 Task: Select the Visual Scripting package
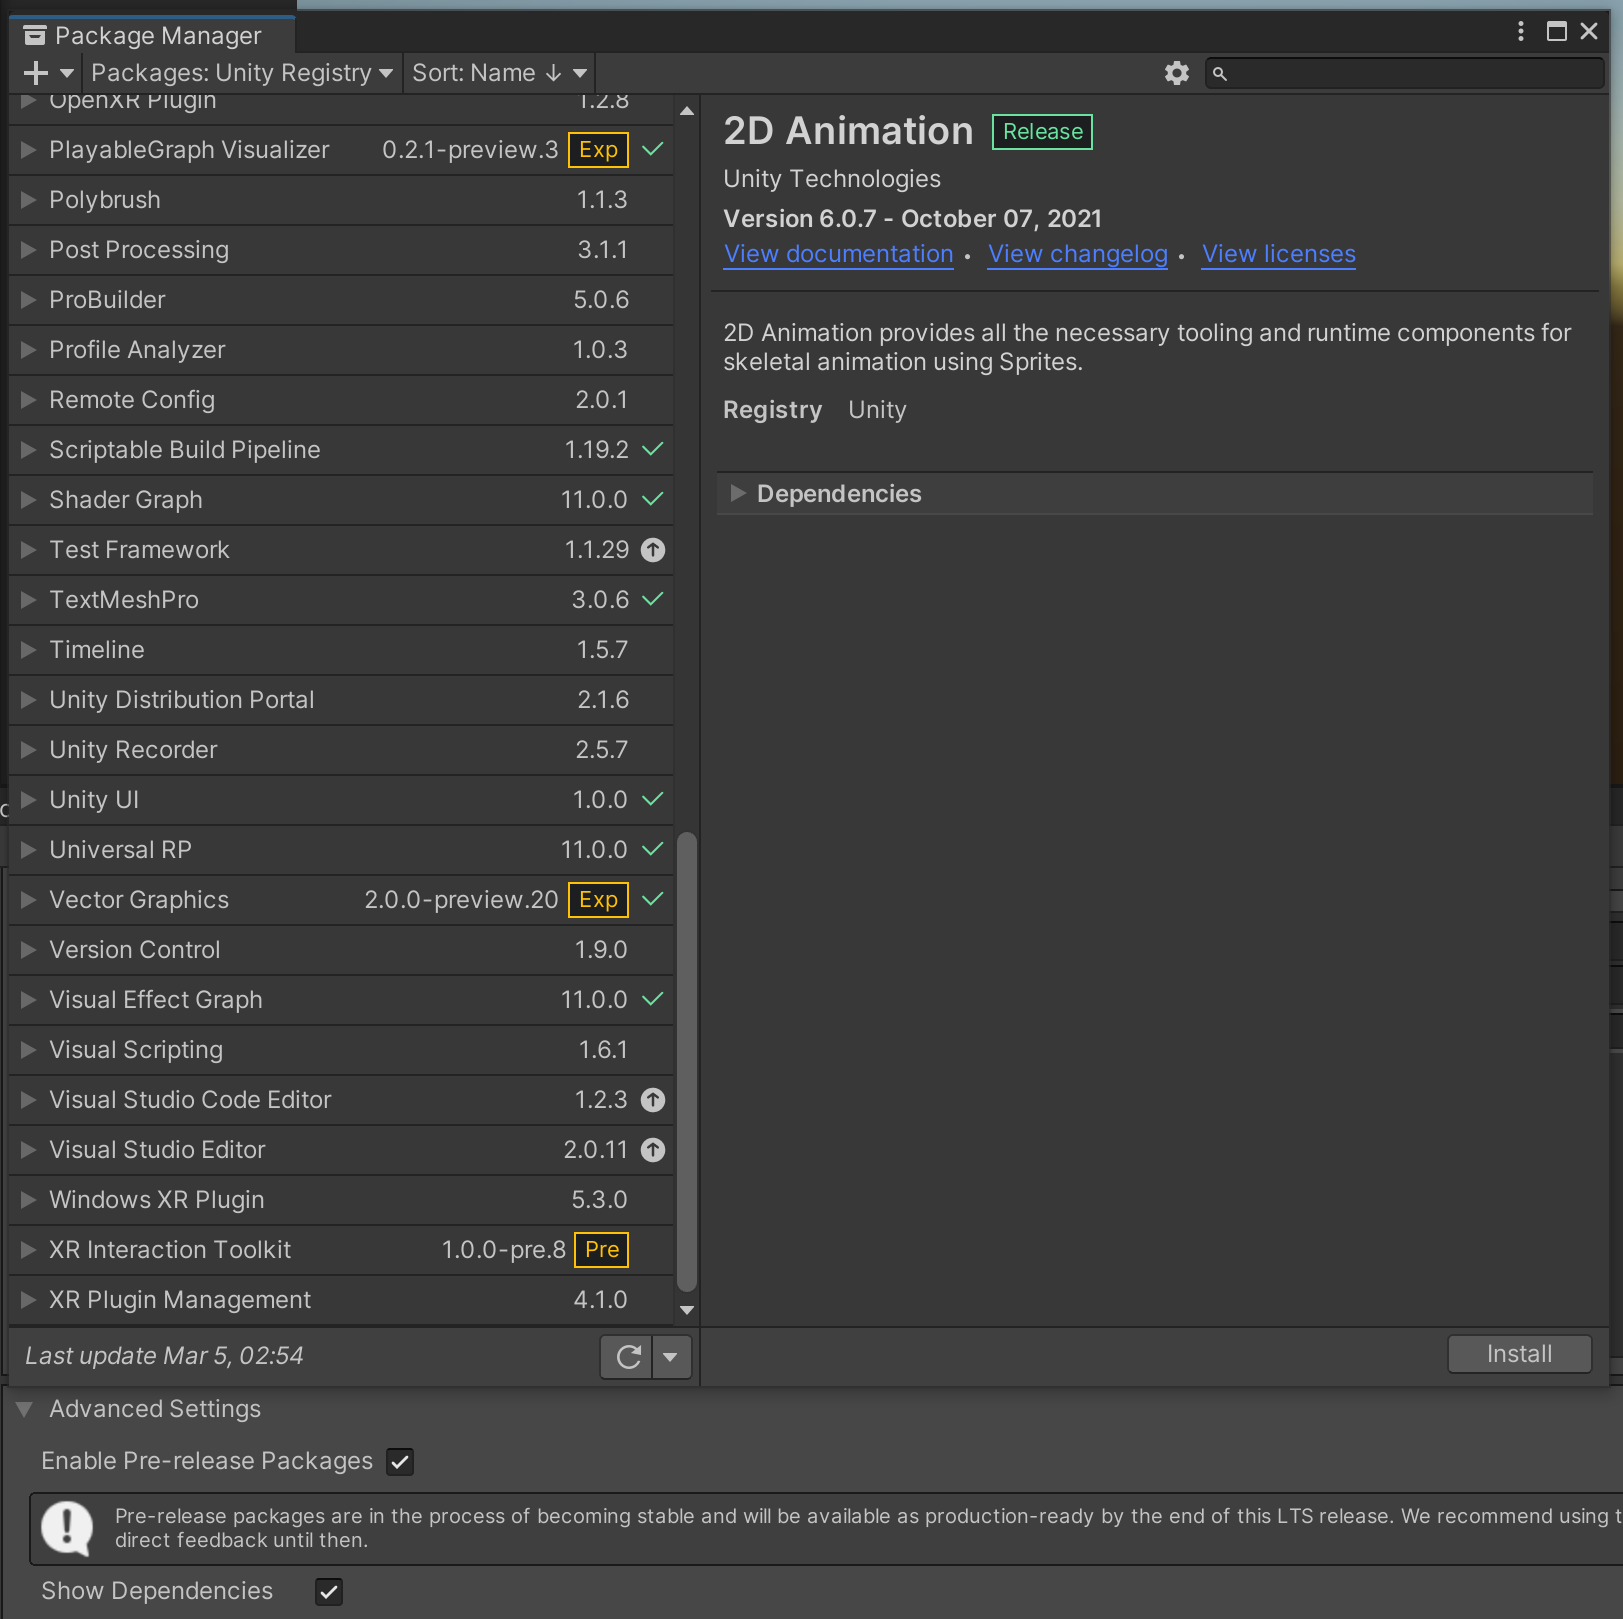pyautogui.click(x=341, y=1050)
